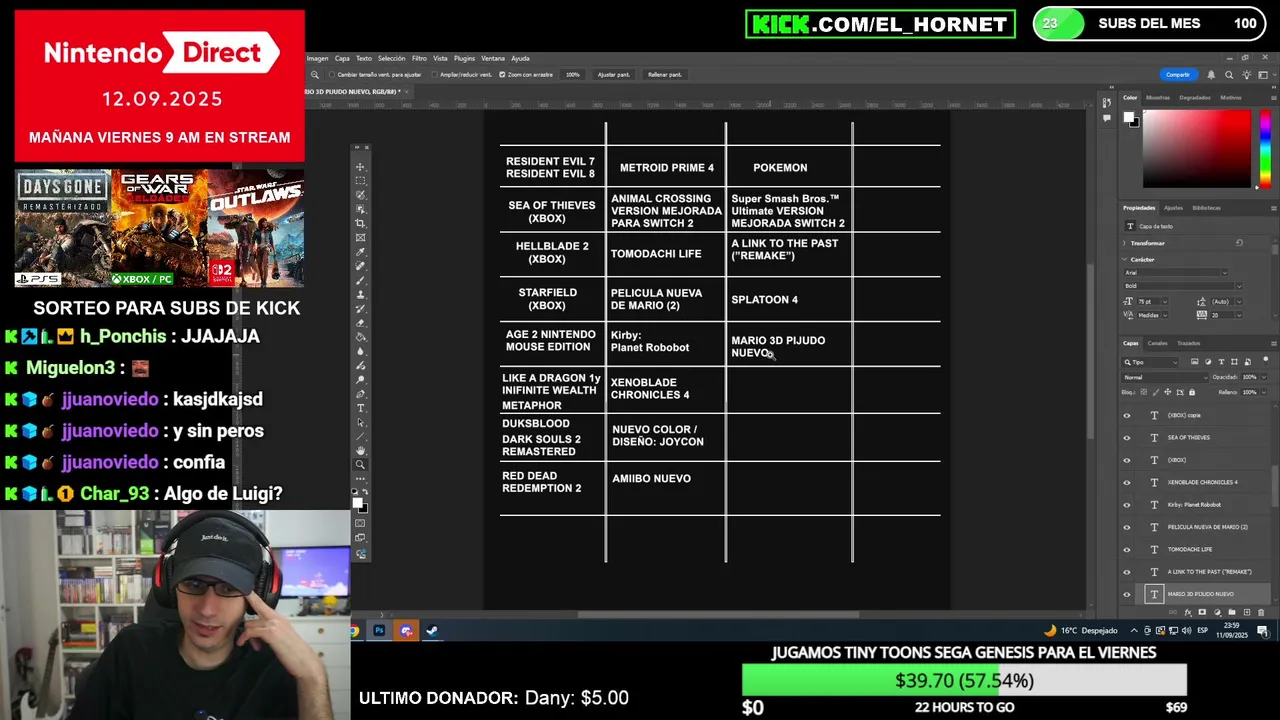Hide the Kirby: Planet Robobot layer
This screenshot has height=720, width=1280.
pos(1127,505)
